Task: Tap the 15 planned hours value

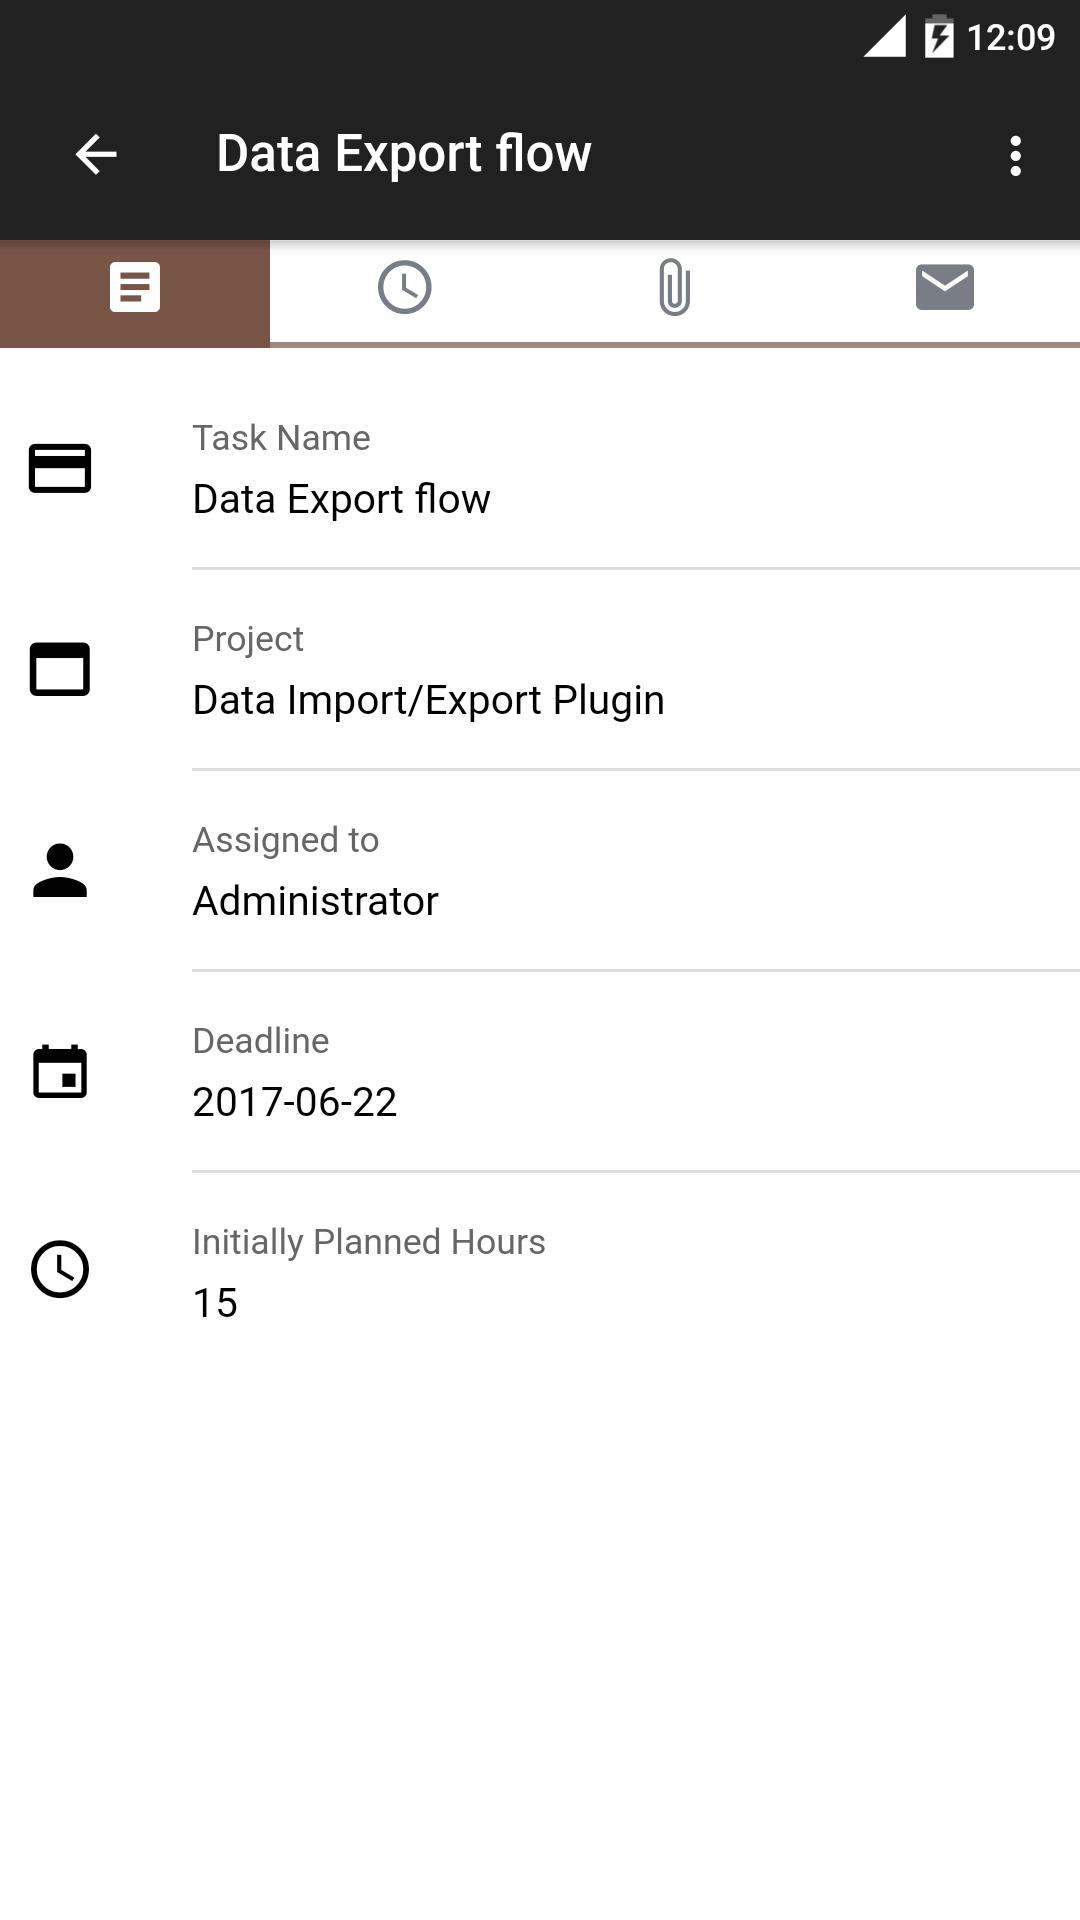Action: tap(215, 1303)
